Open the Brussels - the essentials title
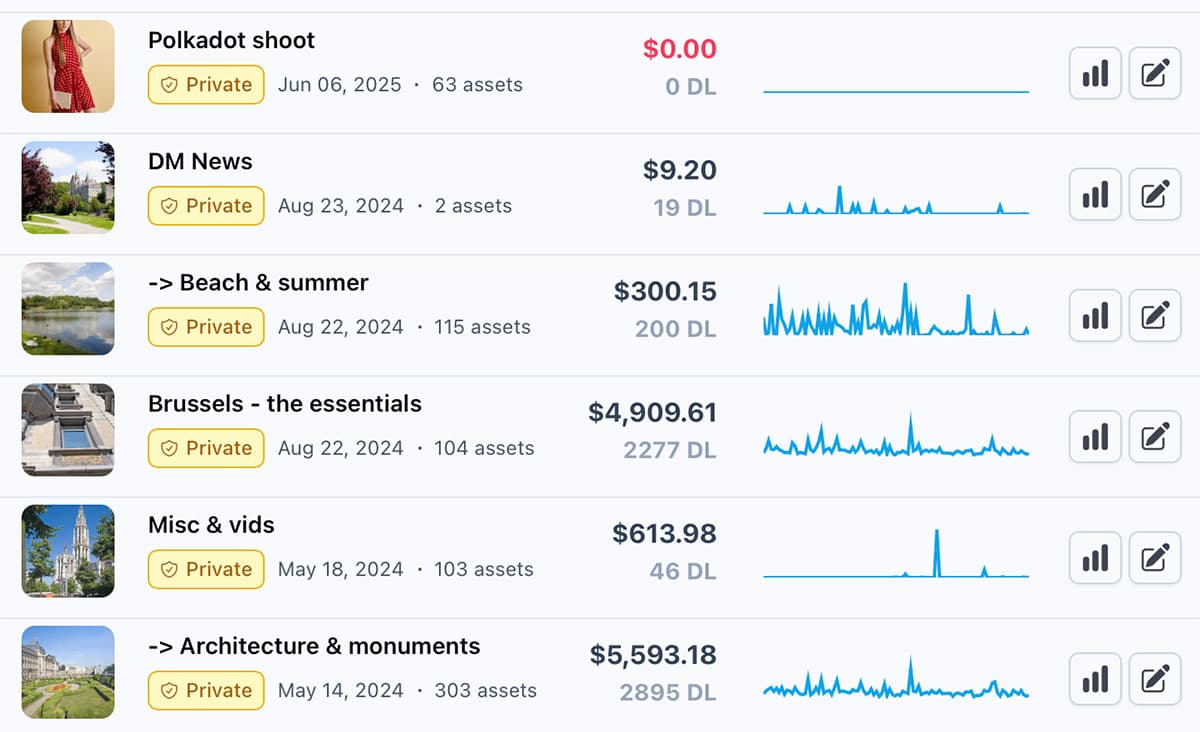 [x=285, y=404]
